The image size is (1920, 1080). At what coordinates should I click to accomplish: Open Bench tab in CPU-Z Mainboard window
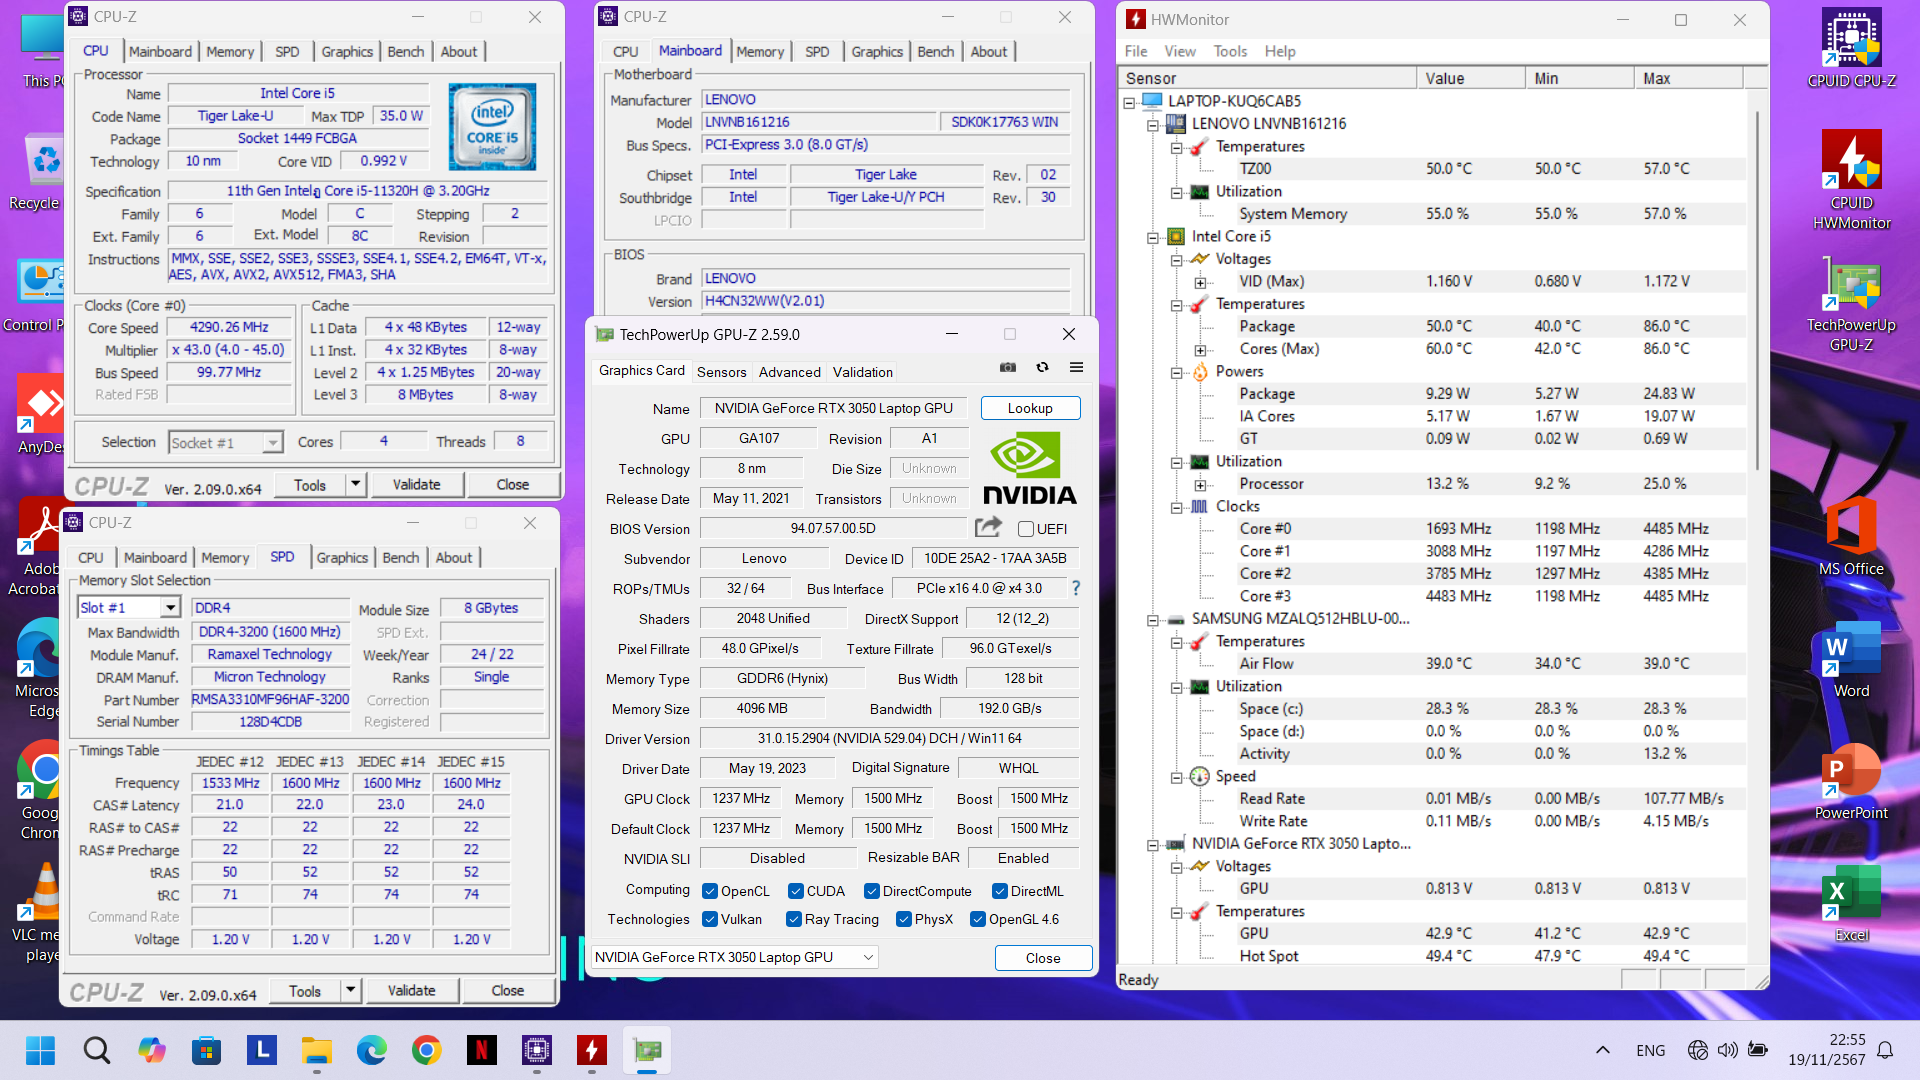pyautogui.click(x=935, y=51)
